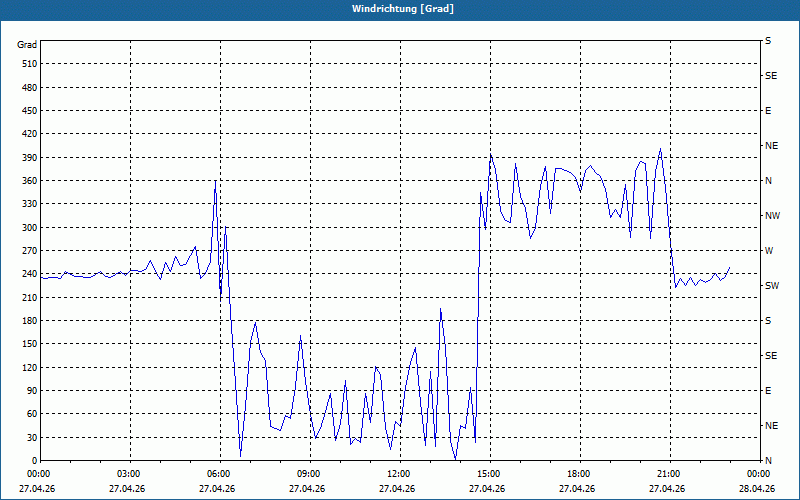
Task: Click the NW label on the compass axis
Action: point(772,216)
